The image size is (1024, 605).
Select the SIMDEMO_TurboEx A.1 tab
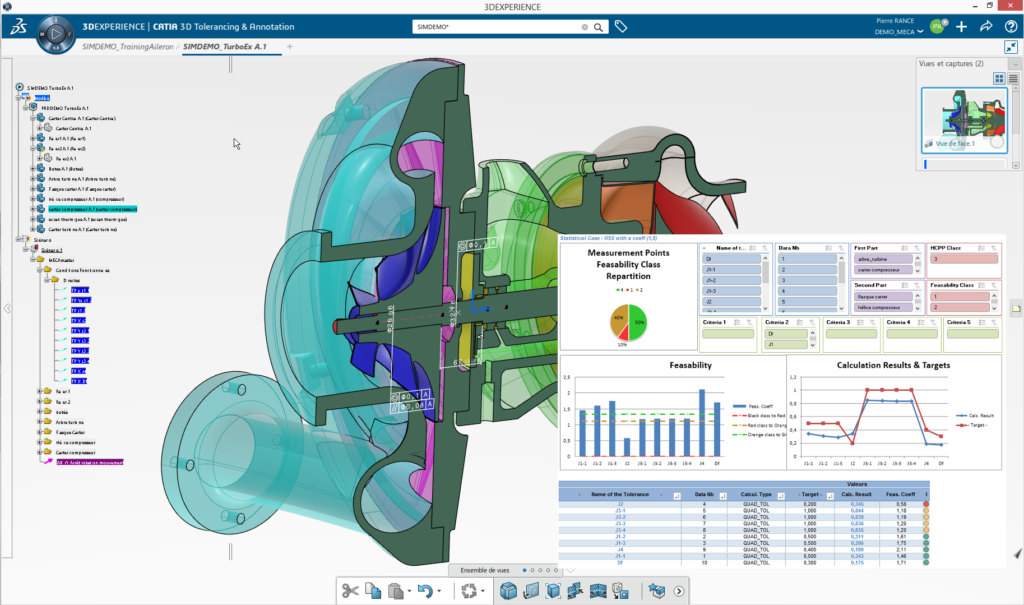pyautogui.click(x=225, y=46)
